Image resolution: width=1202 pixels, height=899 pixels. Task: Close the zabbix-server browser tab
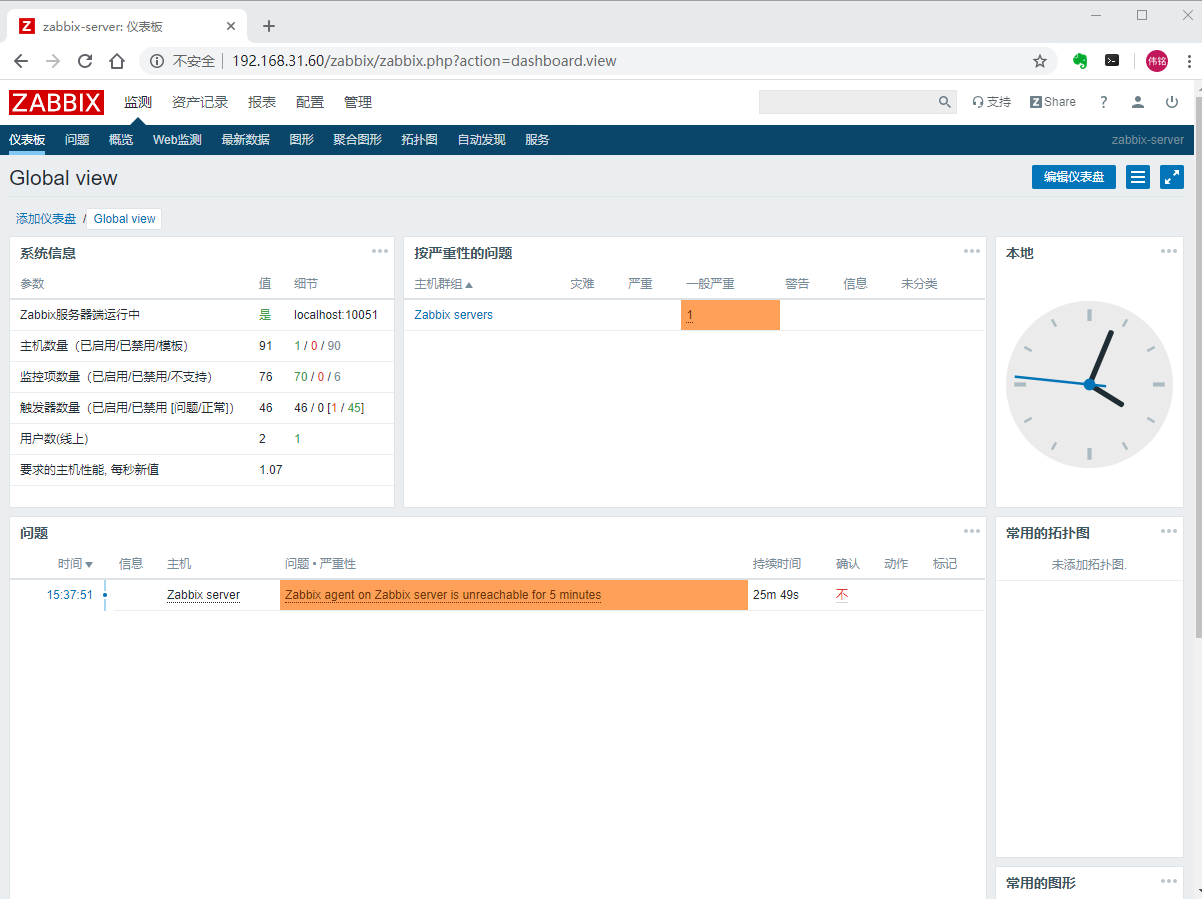click(230, 26)
